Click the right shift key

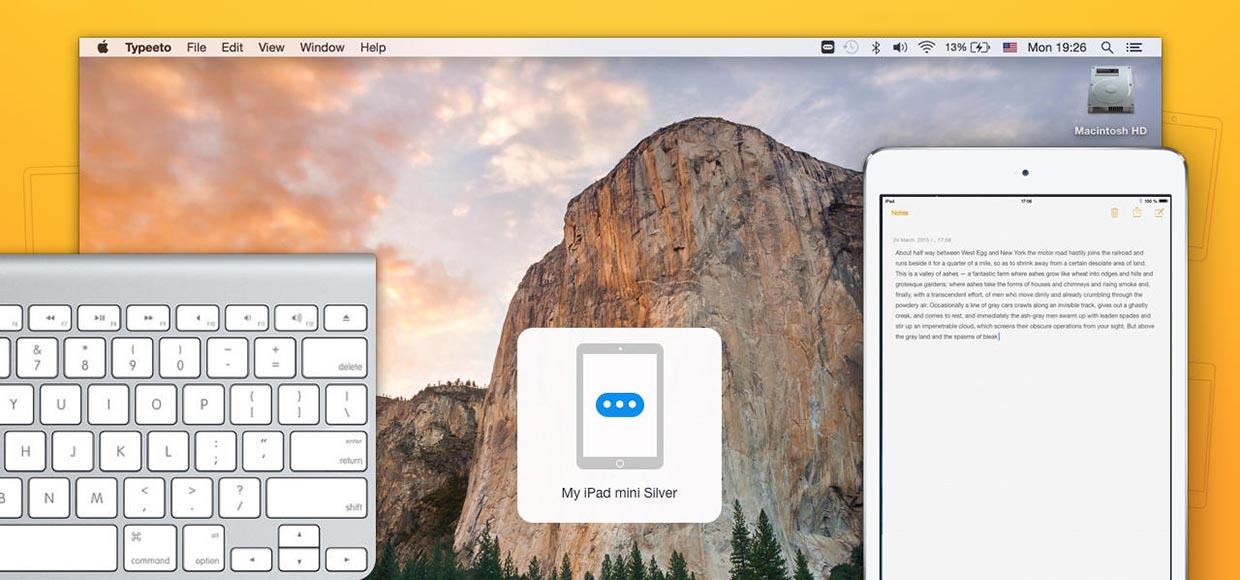click(x=317, y=497)
